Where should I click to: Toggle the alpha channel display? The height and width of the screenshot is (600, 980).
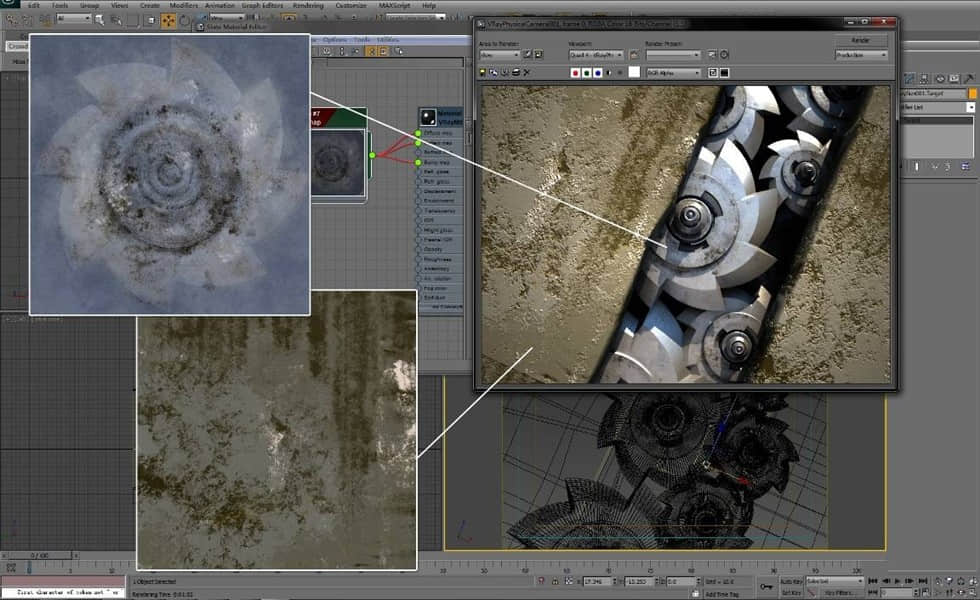[x=609, y=73]
